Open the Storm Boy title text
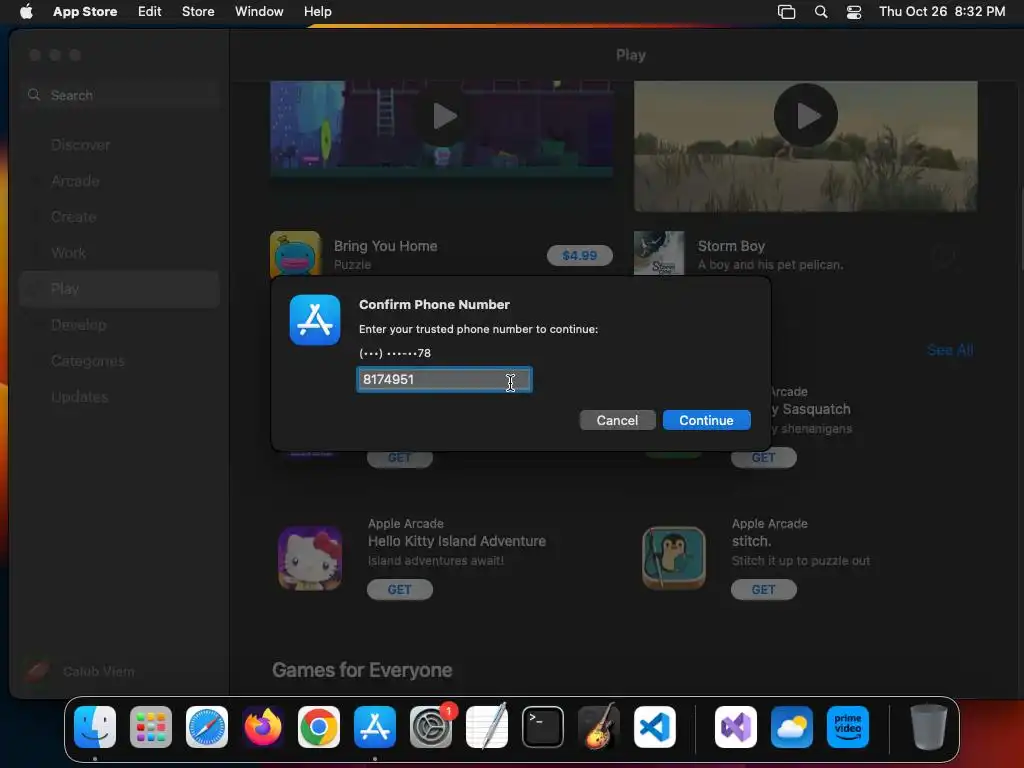Viewport: 1024px width, 768px height. coord(731,246)
